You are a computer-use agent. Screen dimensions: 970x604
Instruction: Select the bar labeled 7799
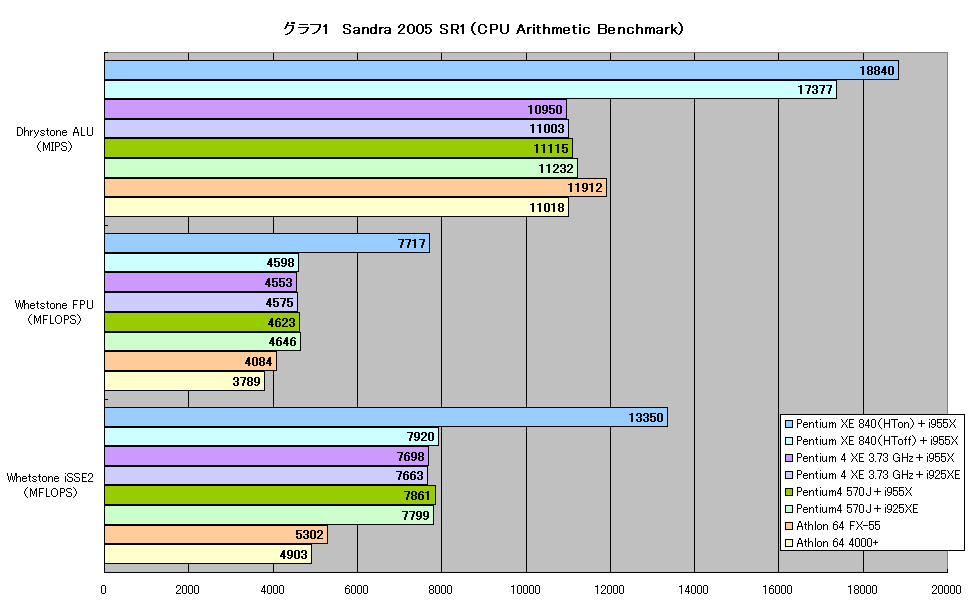click(269, 515)
